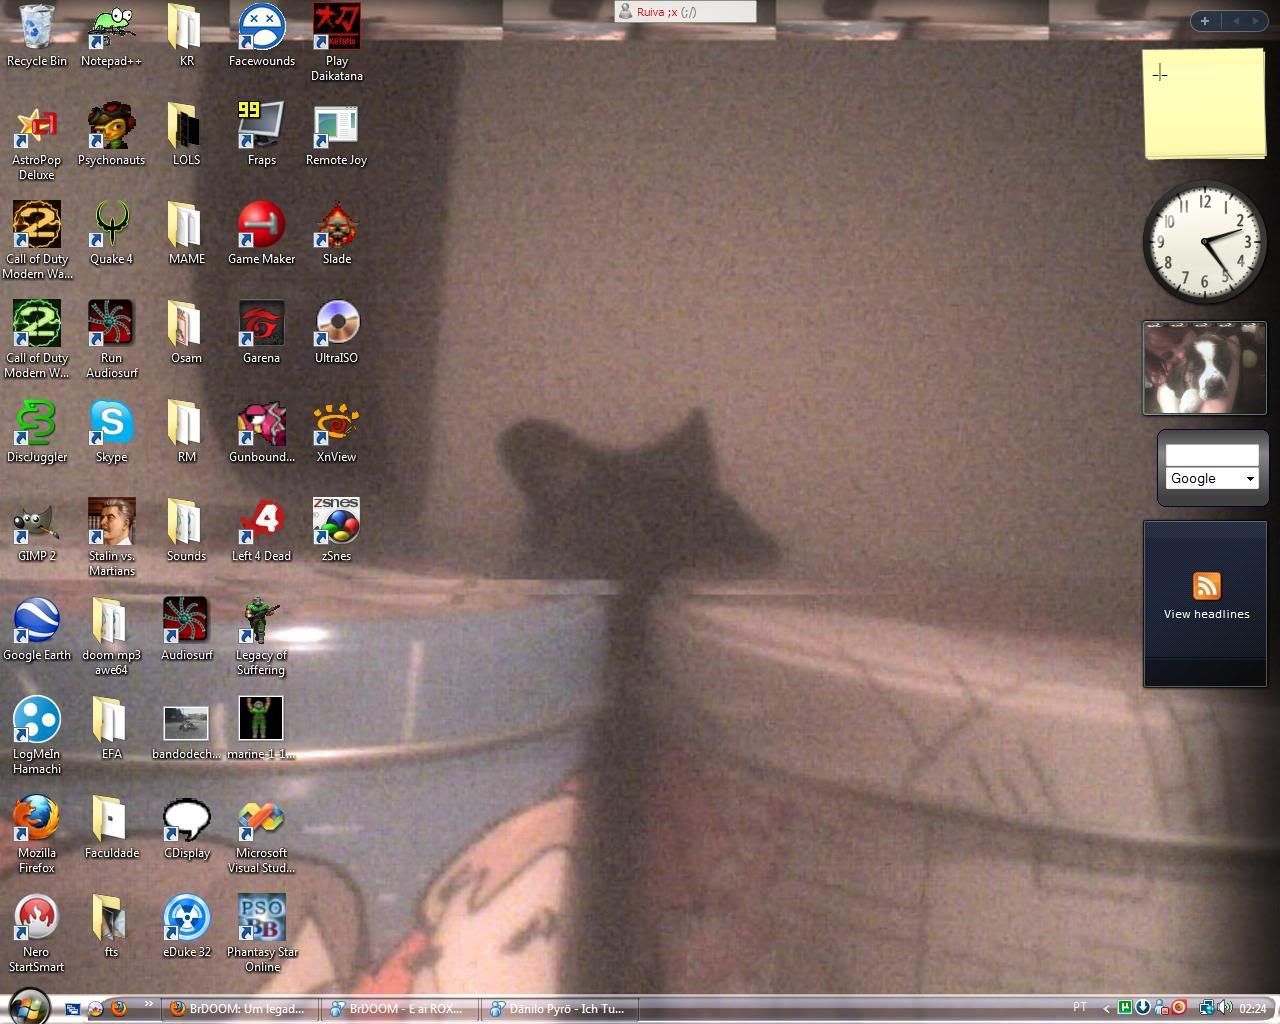
Task: Click the dog slideshow gadget photo
Action: [1205, 368]
